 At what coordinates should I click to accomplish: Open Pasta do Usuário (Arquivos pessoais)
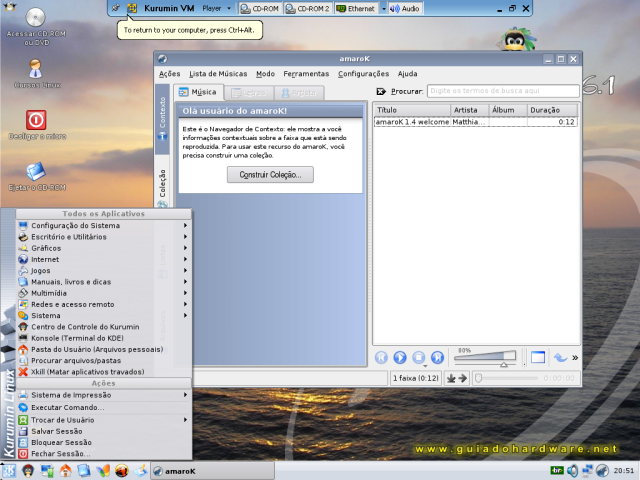tap(104, 349)
